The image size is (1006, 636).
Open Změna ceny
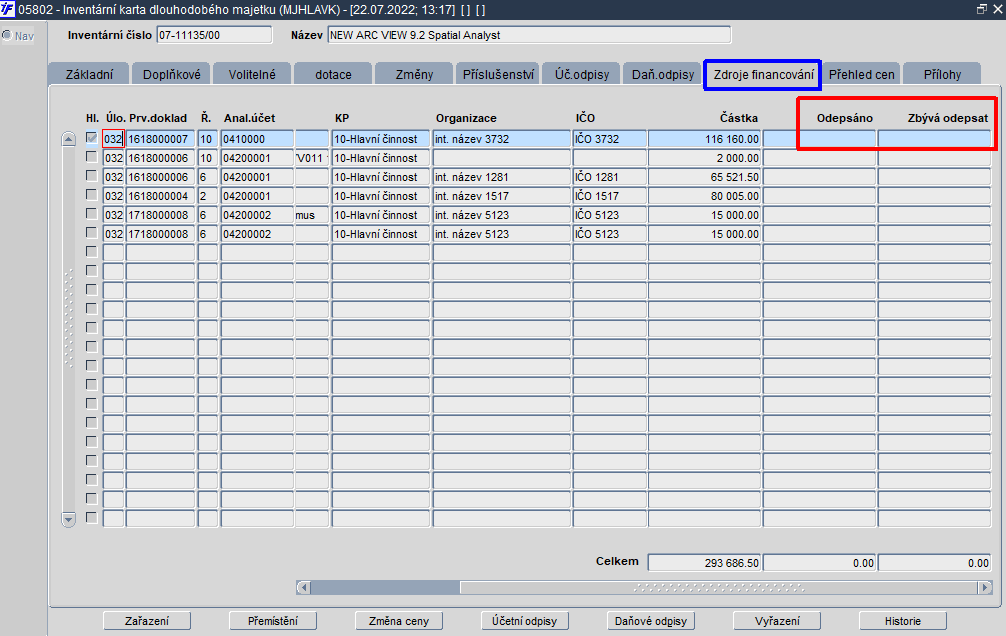tap(398, 621)
